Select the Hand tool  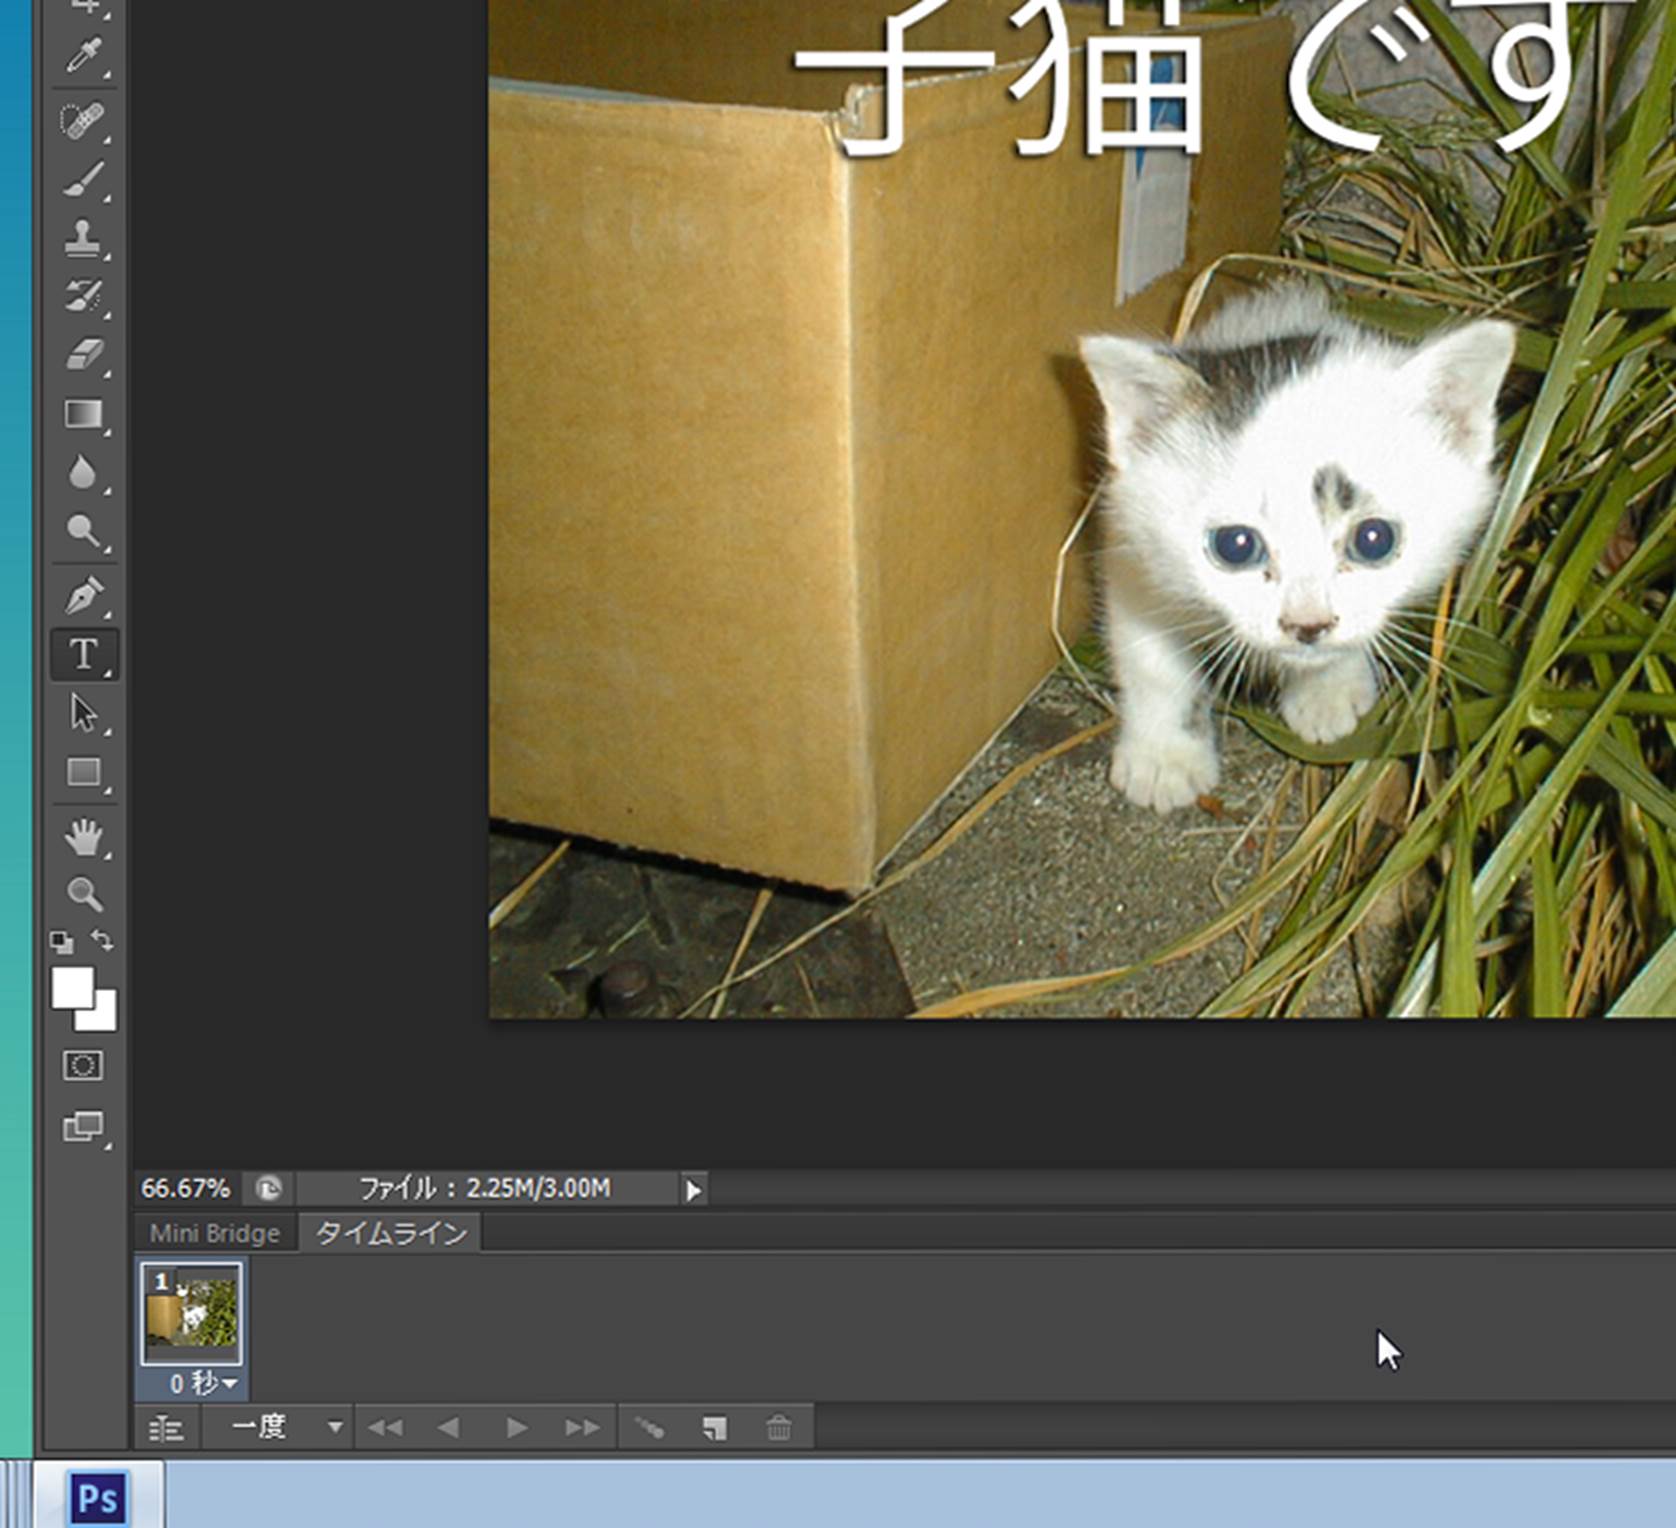(83, 837)
